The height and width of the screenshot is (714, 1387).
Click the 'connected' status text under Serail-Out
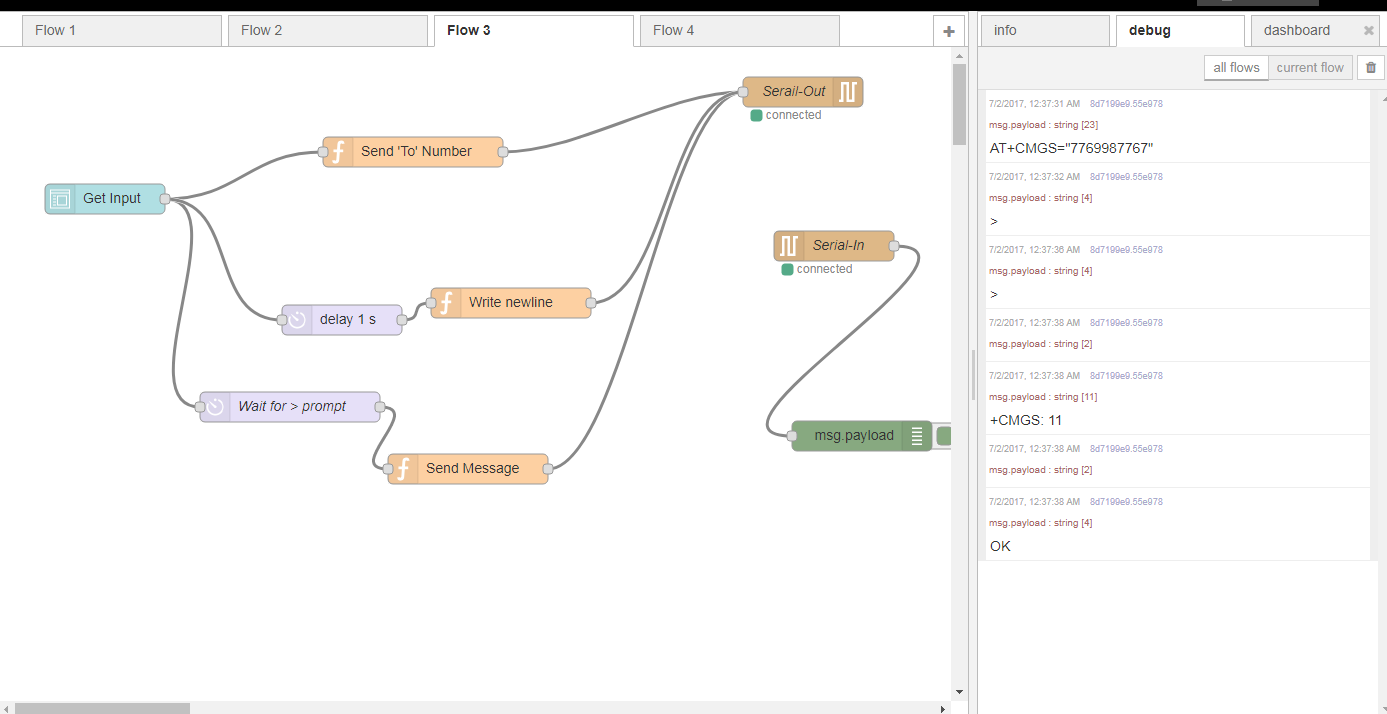(x=794, y=115)
